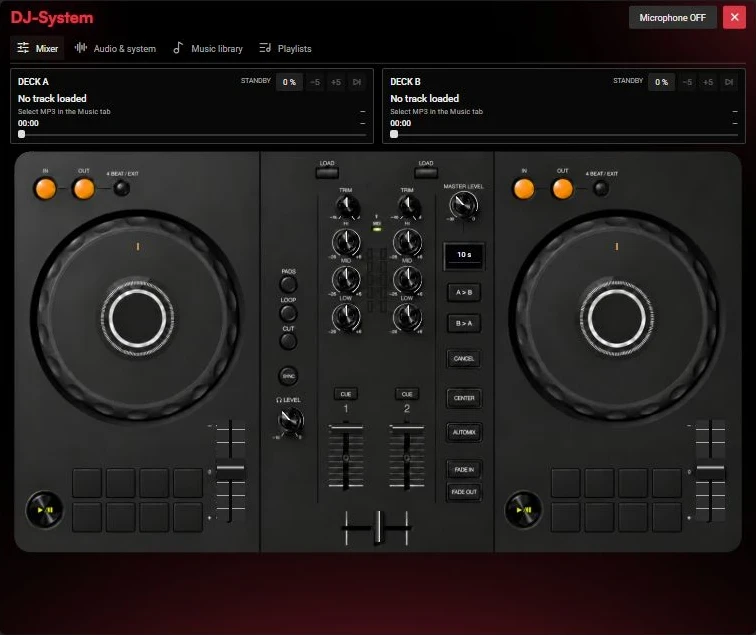Click the channel 2 MID EQ knob
The image size is (756, 635).
point(407,279)
